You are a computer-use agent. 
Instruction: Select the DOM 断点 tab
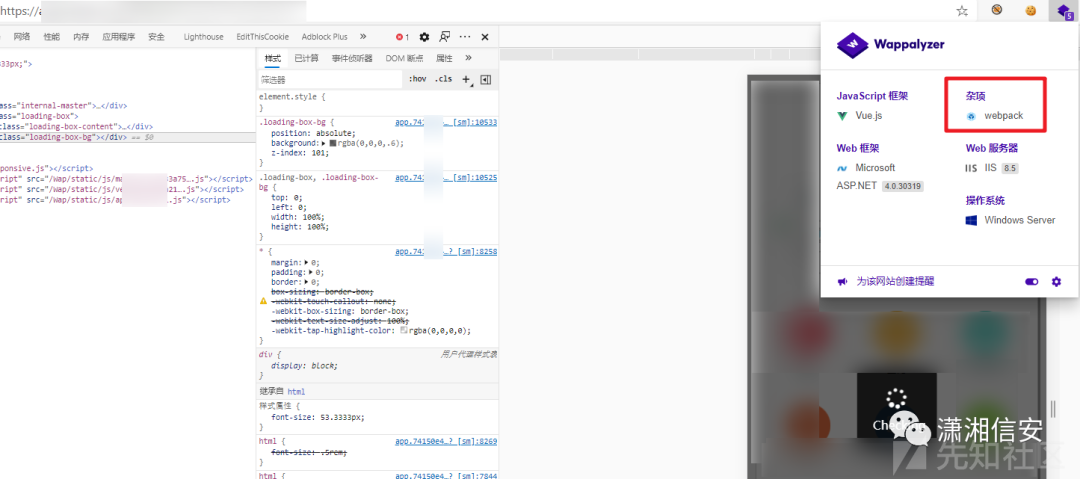click(404, 59)
